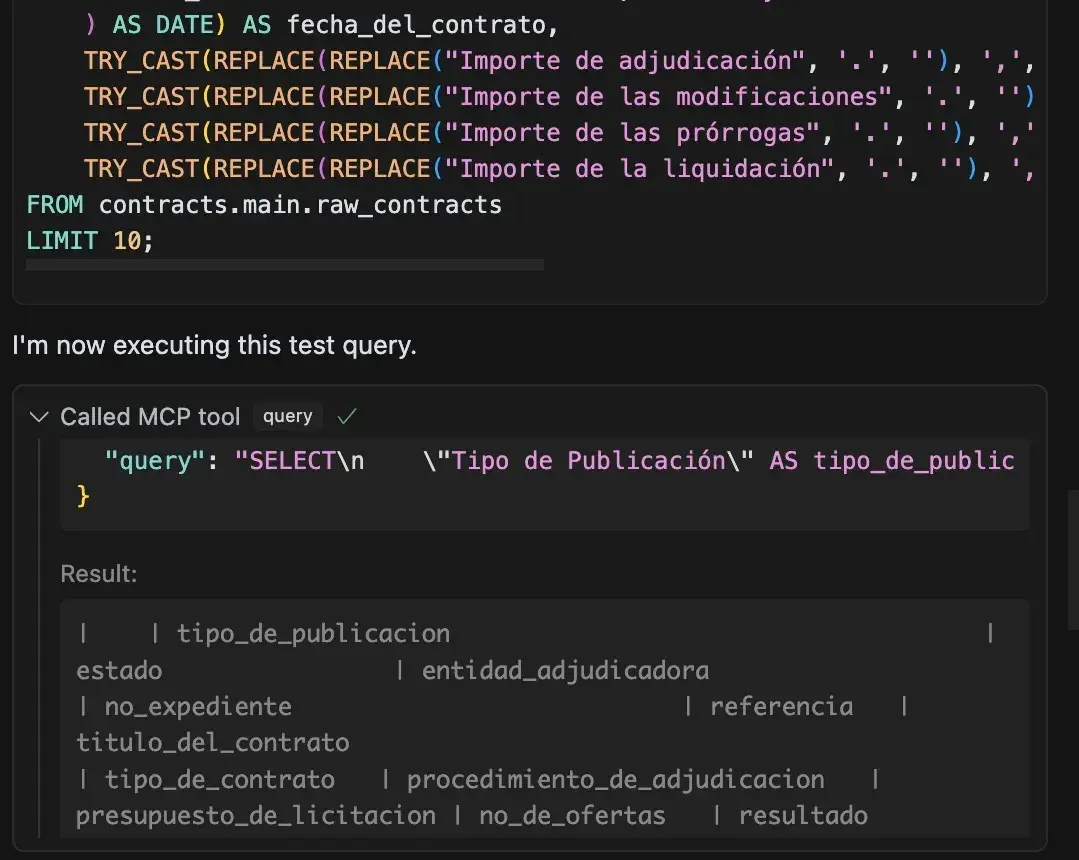This screenshot has width=1079, height=860.
Task: Click the "referencia" column header
Action: pos(782,707)
